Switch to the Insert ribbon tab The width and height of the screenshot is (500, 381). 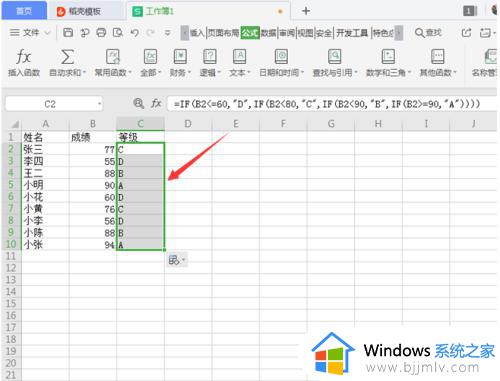(197, 33)
